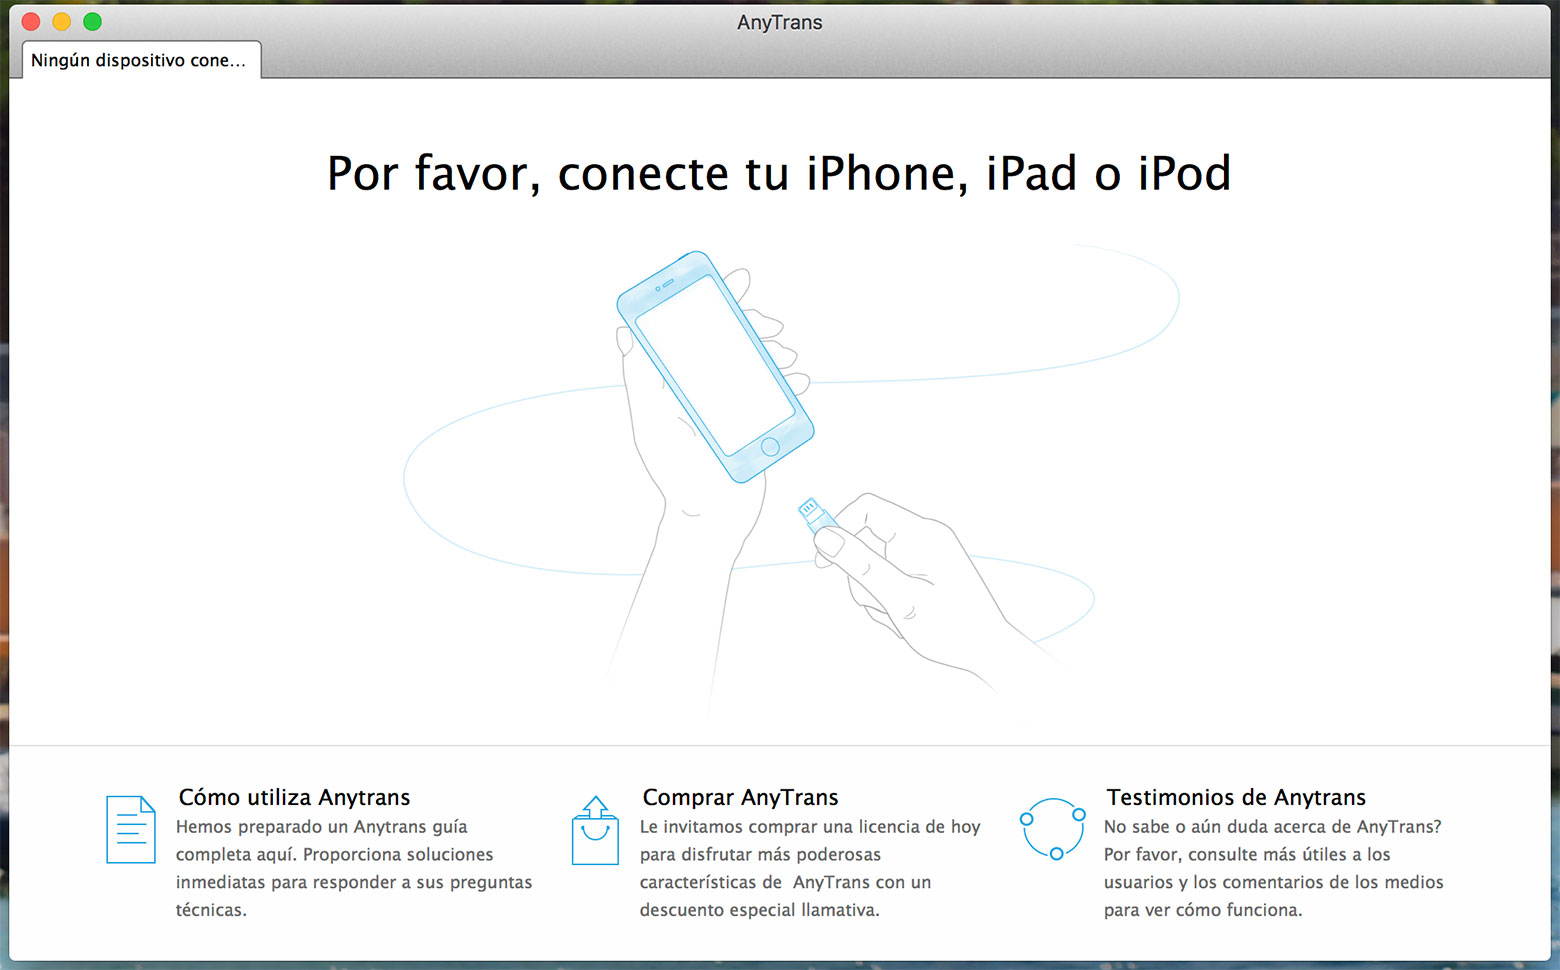Minimize AnyTrans with the yellow button
Image resolution: width=1560 pixels, height=970 pixels.
click(x=62, y=21)
